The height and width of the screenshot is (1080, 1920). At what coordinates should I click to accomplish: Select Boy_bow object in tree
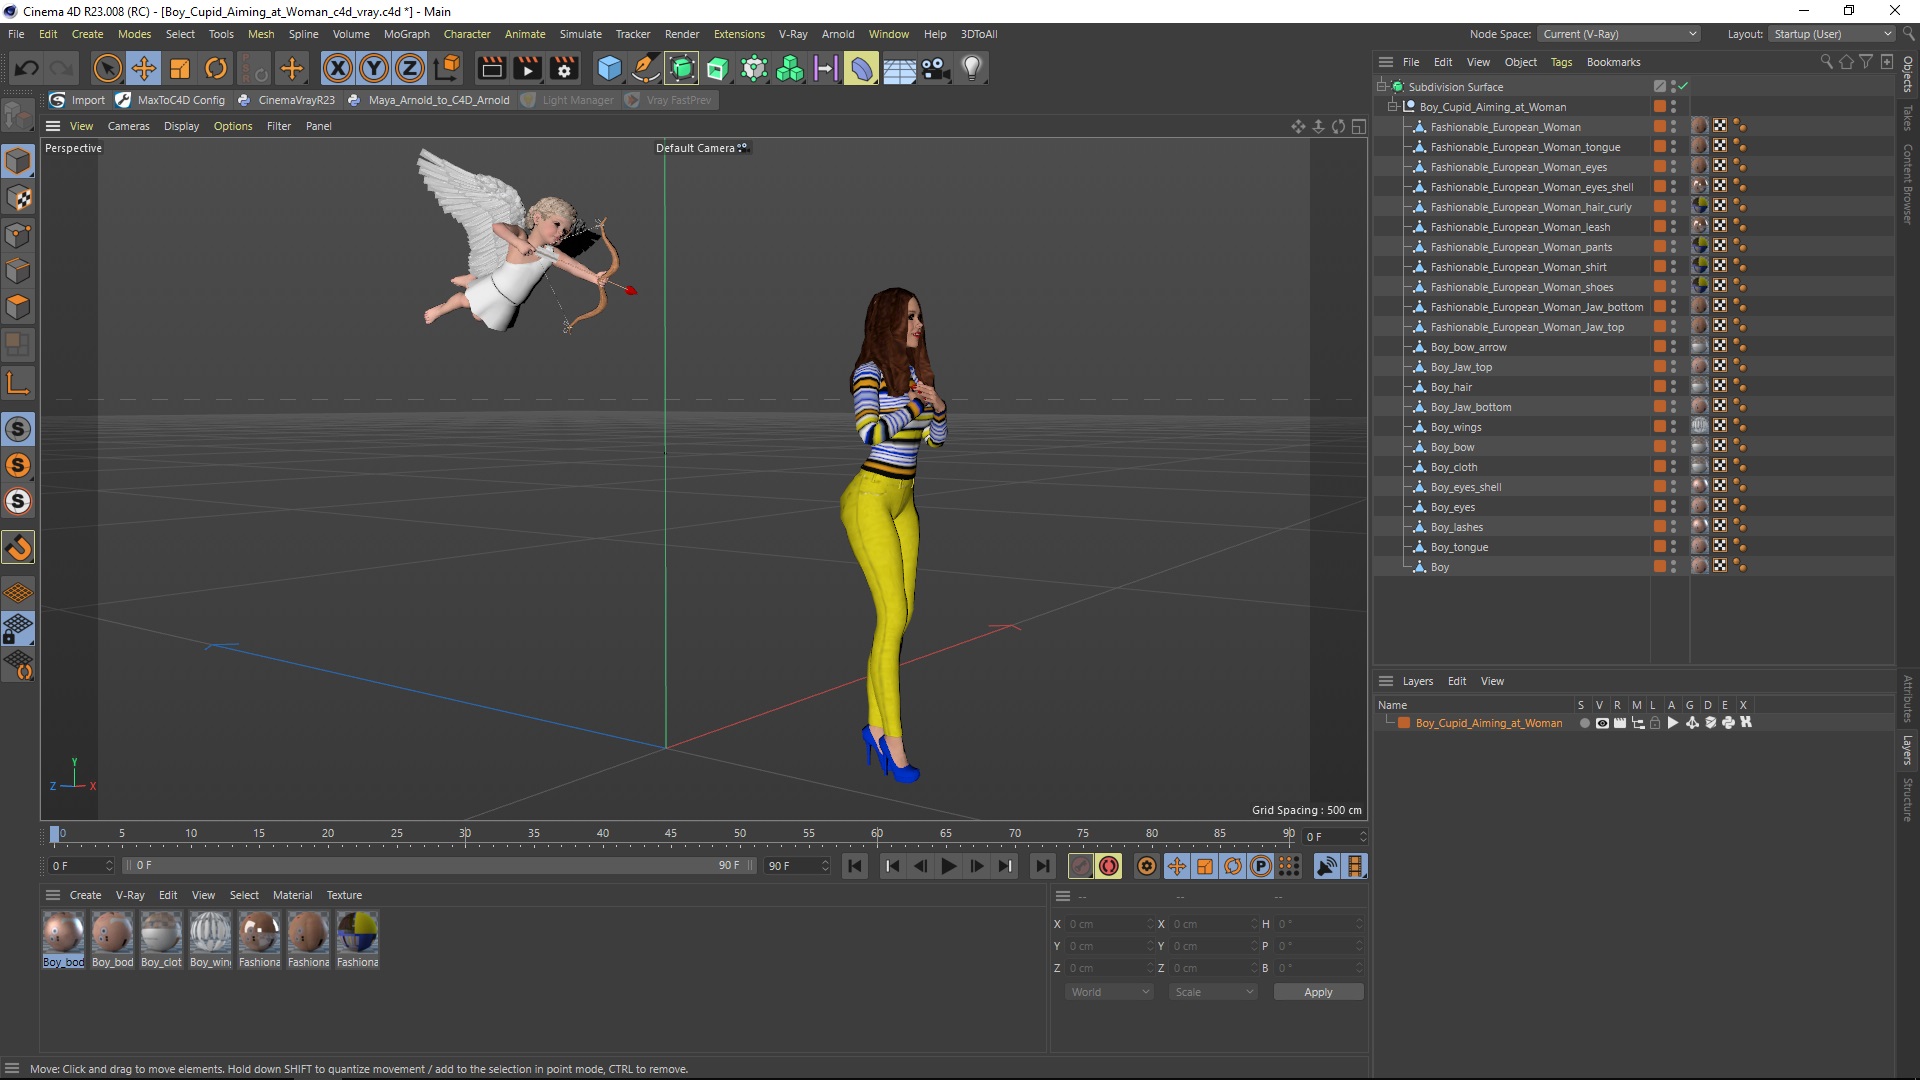[1452, 447]
